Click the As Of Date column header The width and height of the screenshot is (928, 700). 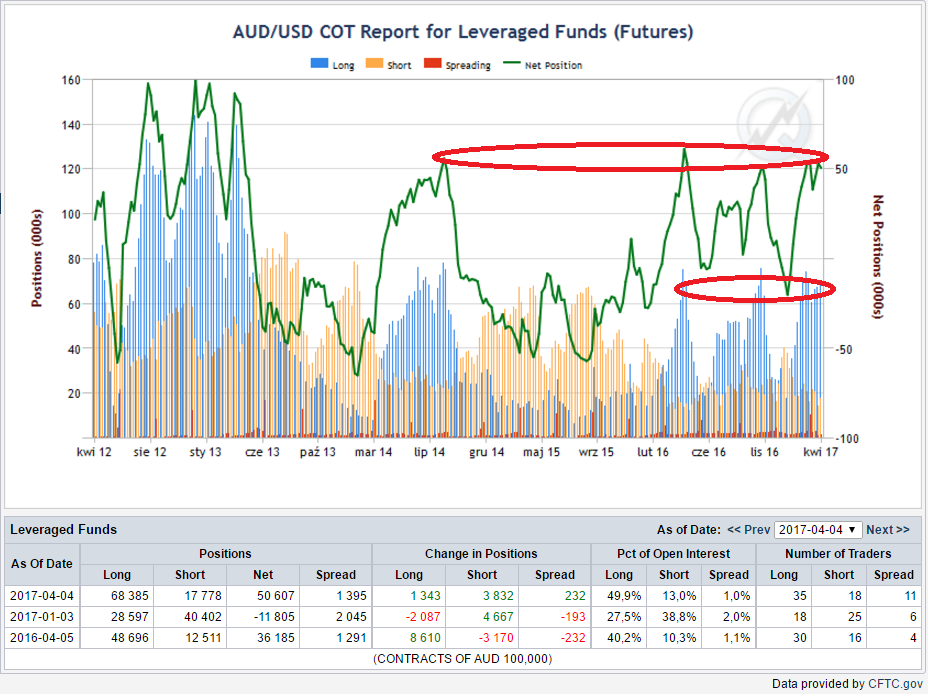tap(41, 564)
